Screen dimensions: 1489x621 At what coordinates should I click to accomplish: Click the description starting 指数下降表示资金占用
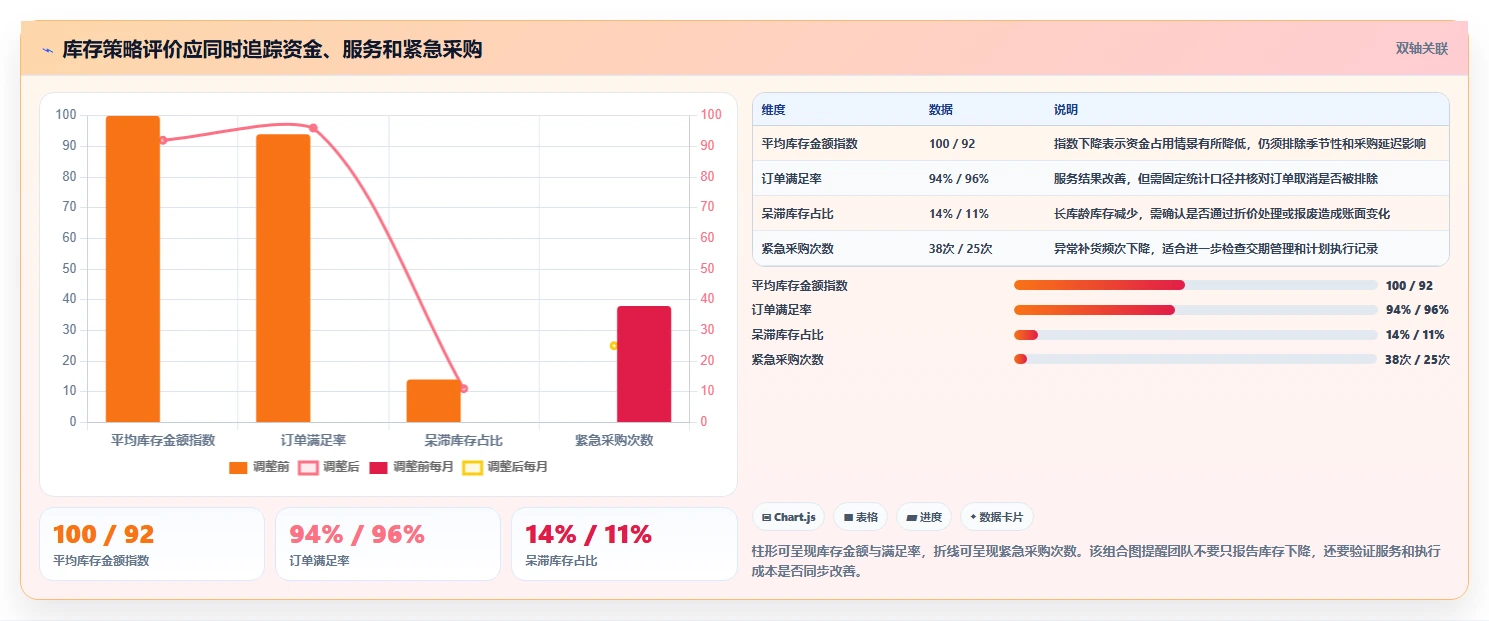tap(1240, 144)
